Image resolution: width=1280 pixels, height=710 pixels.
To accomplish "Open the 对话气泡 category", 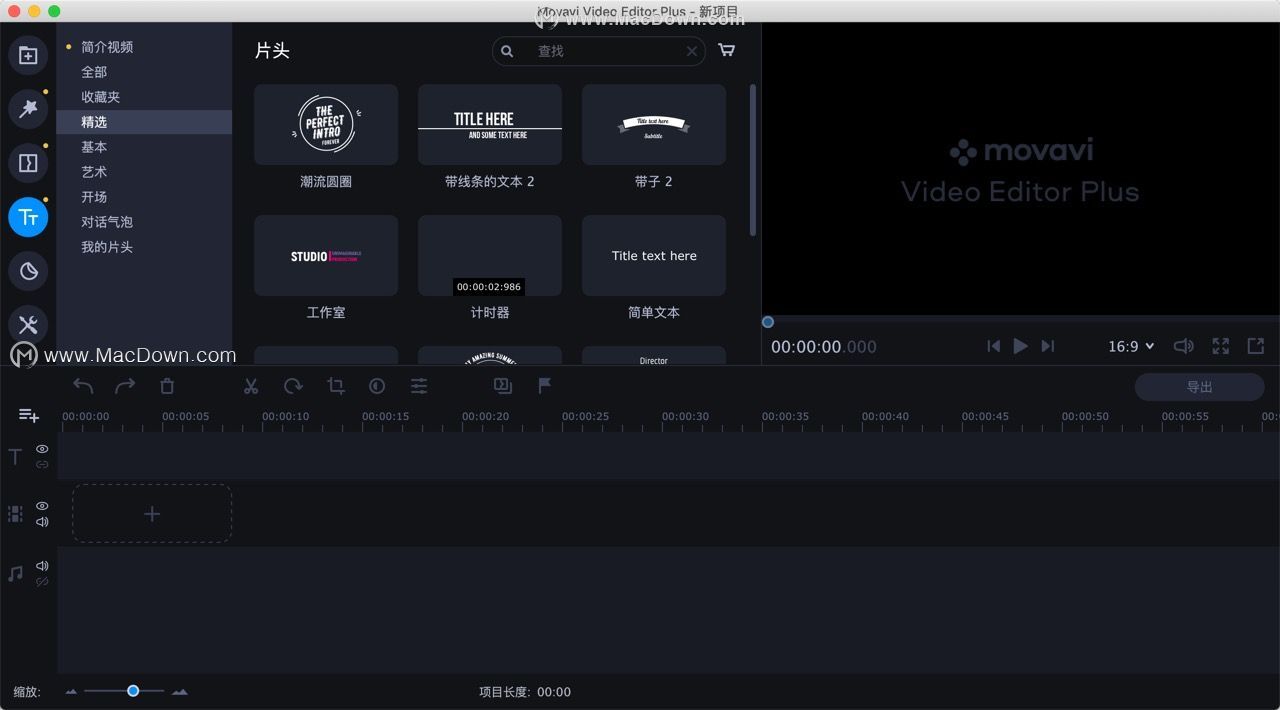I will (107, 222).
